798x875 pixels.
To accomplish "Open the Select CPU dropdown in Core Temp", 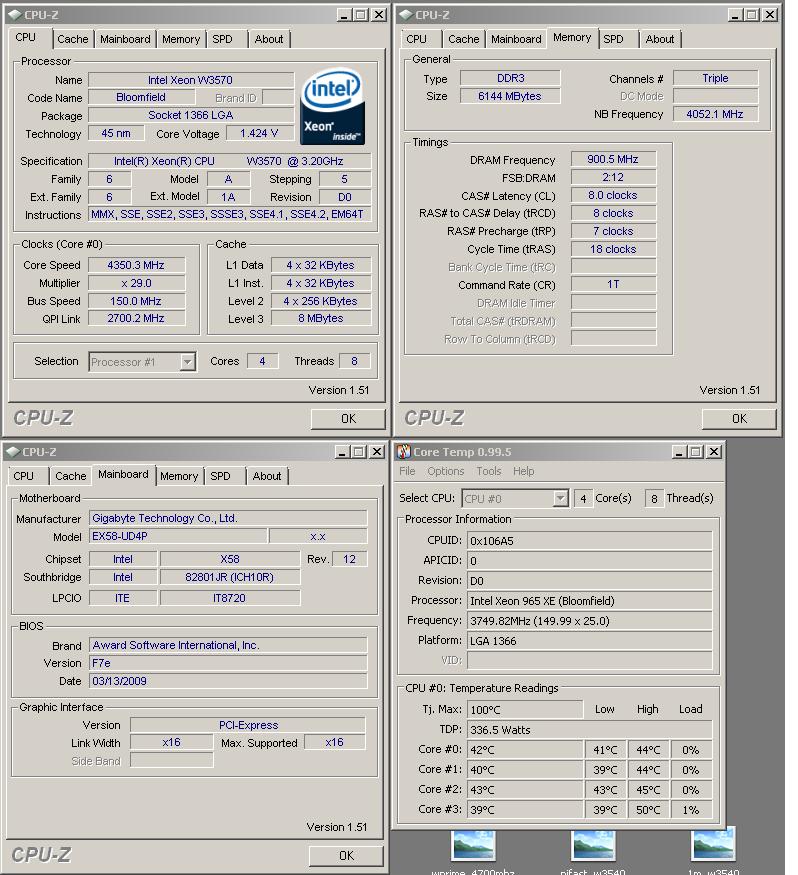I will tap(560, 498).
